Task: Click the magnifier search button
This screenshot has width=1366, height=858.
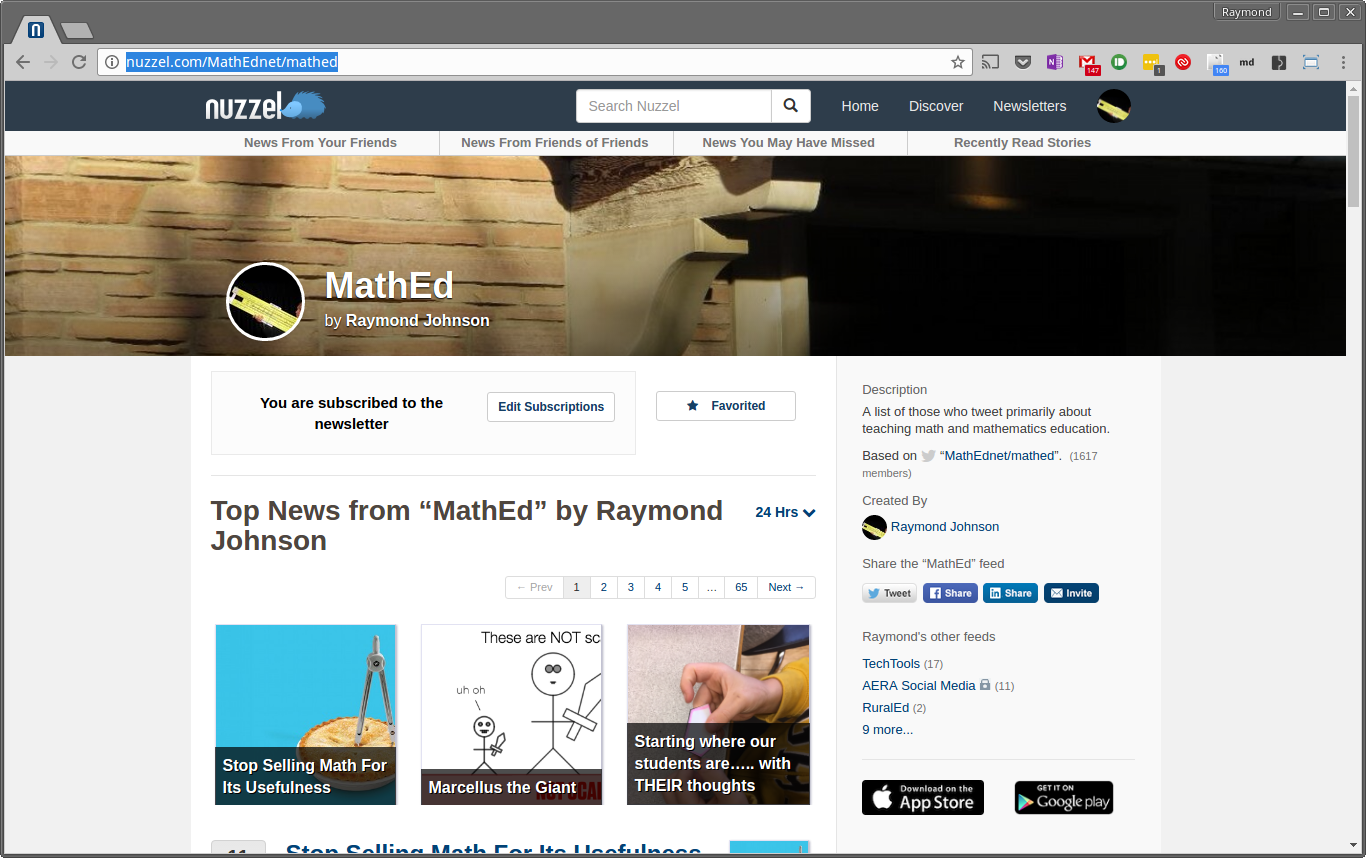Action: (x=791, y=106)
